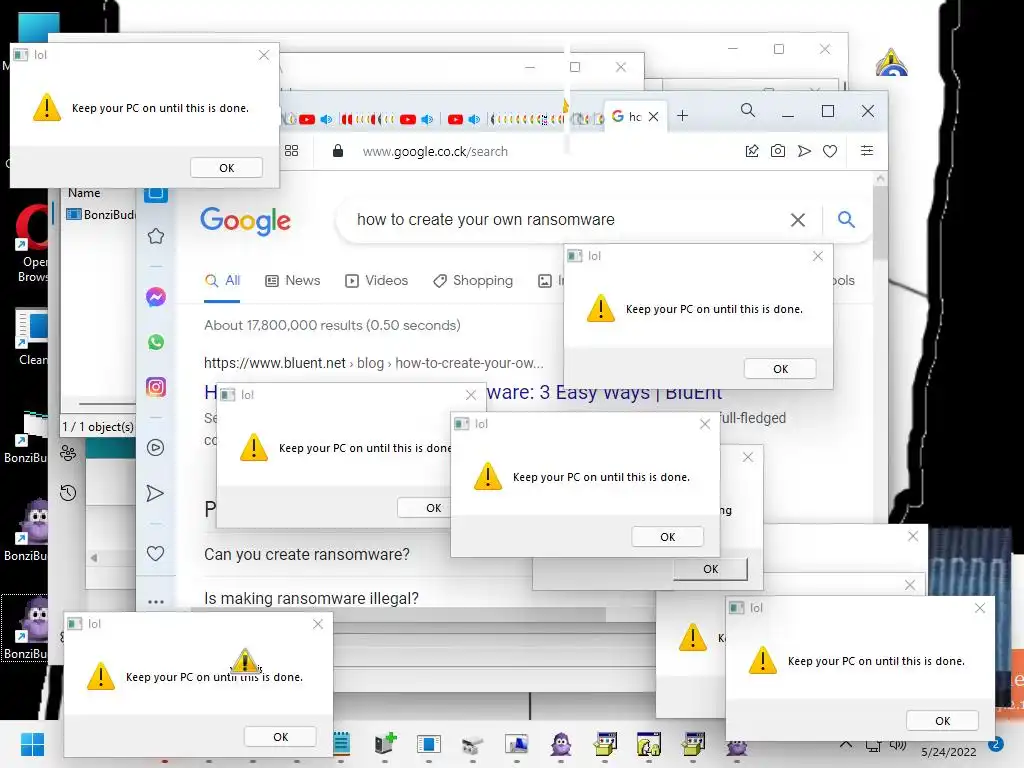The width and height of the screenshot is (1024, 768).
Task: Click the pencil edit icon in address bar
Action: tap(752, 151)
